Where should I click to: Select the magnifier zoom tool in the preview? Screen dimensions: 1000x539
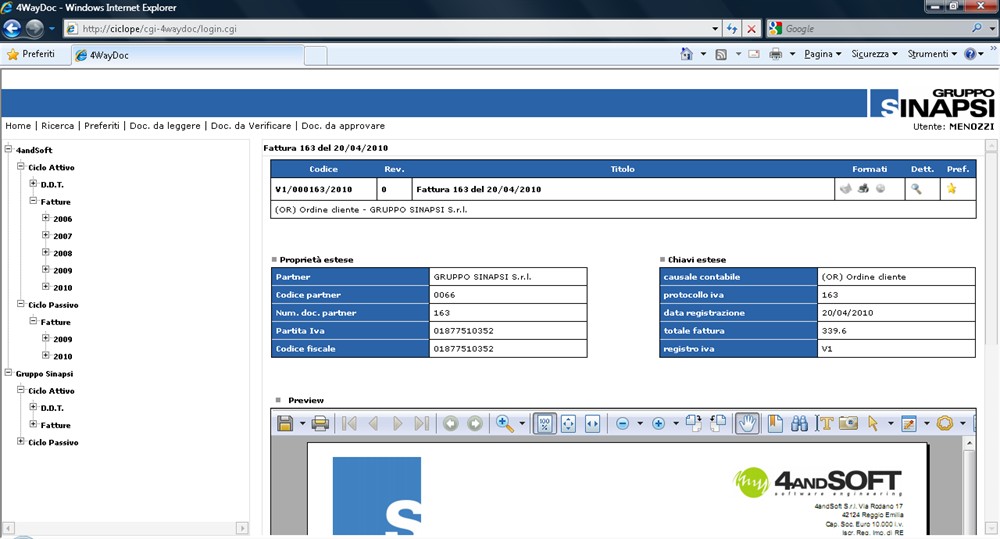pos(504,424)
